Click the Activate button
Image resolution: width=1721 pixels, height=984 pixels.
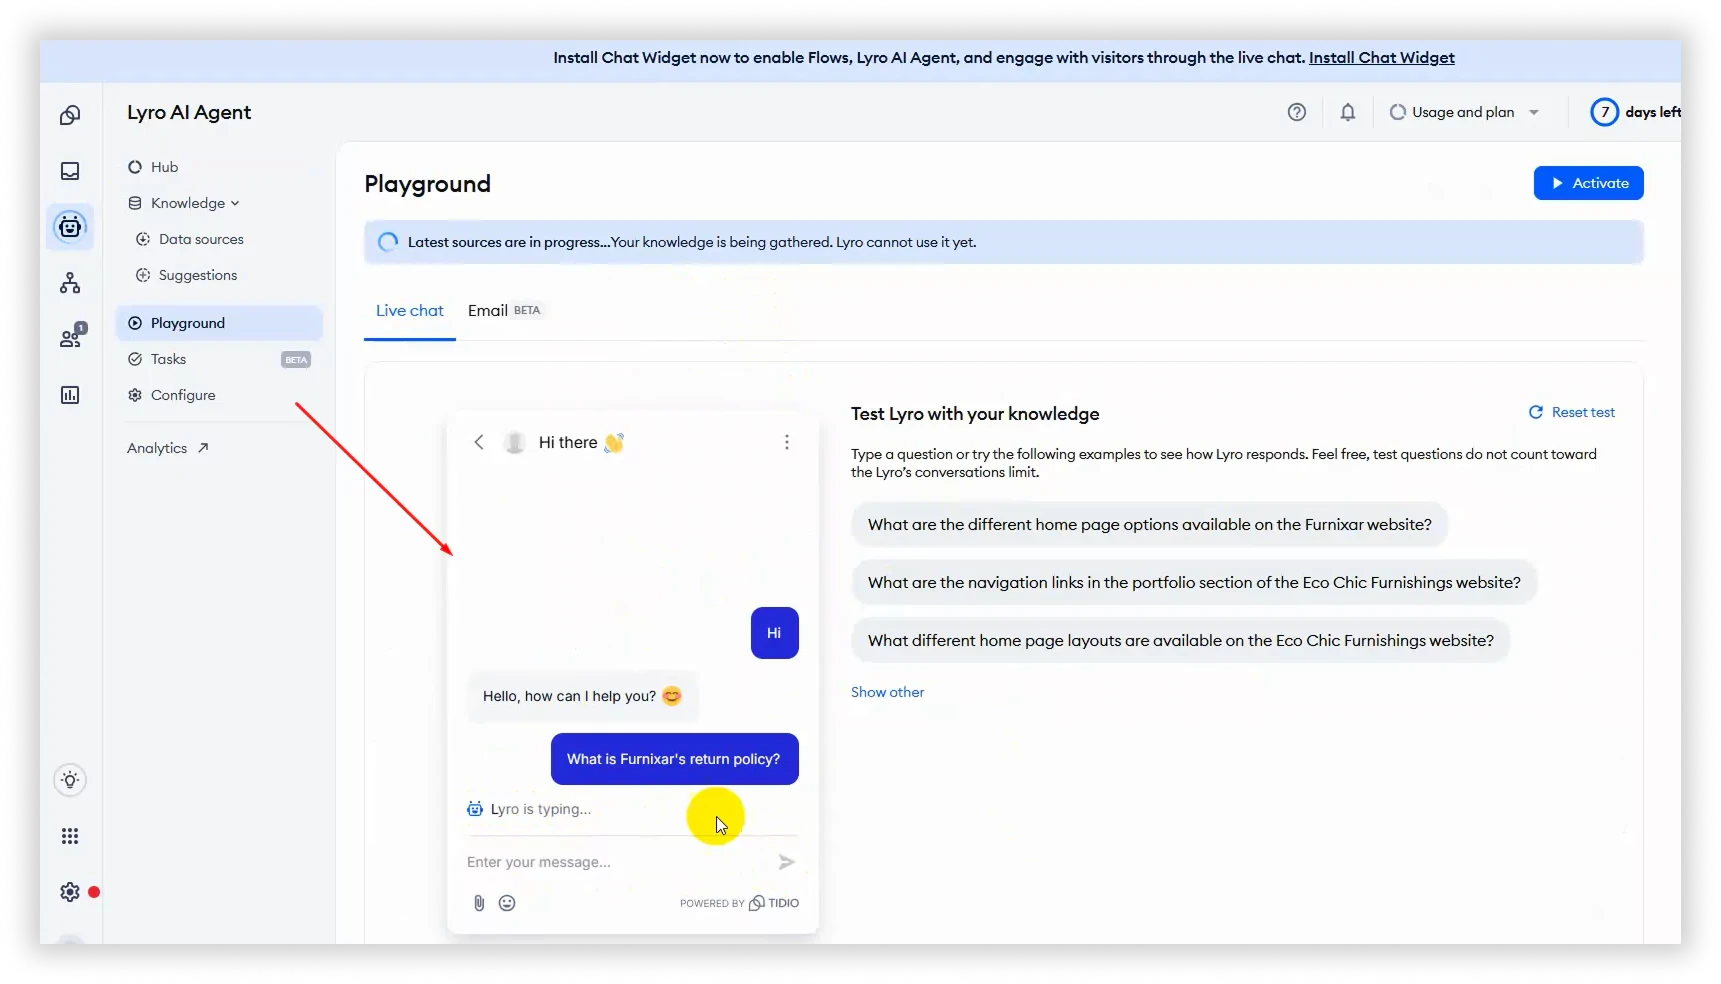click(1588, 183)
